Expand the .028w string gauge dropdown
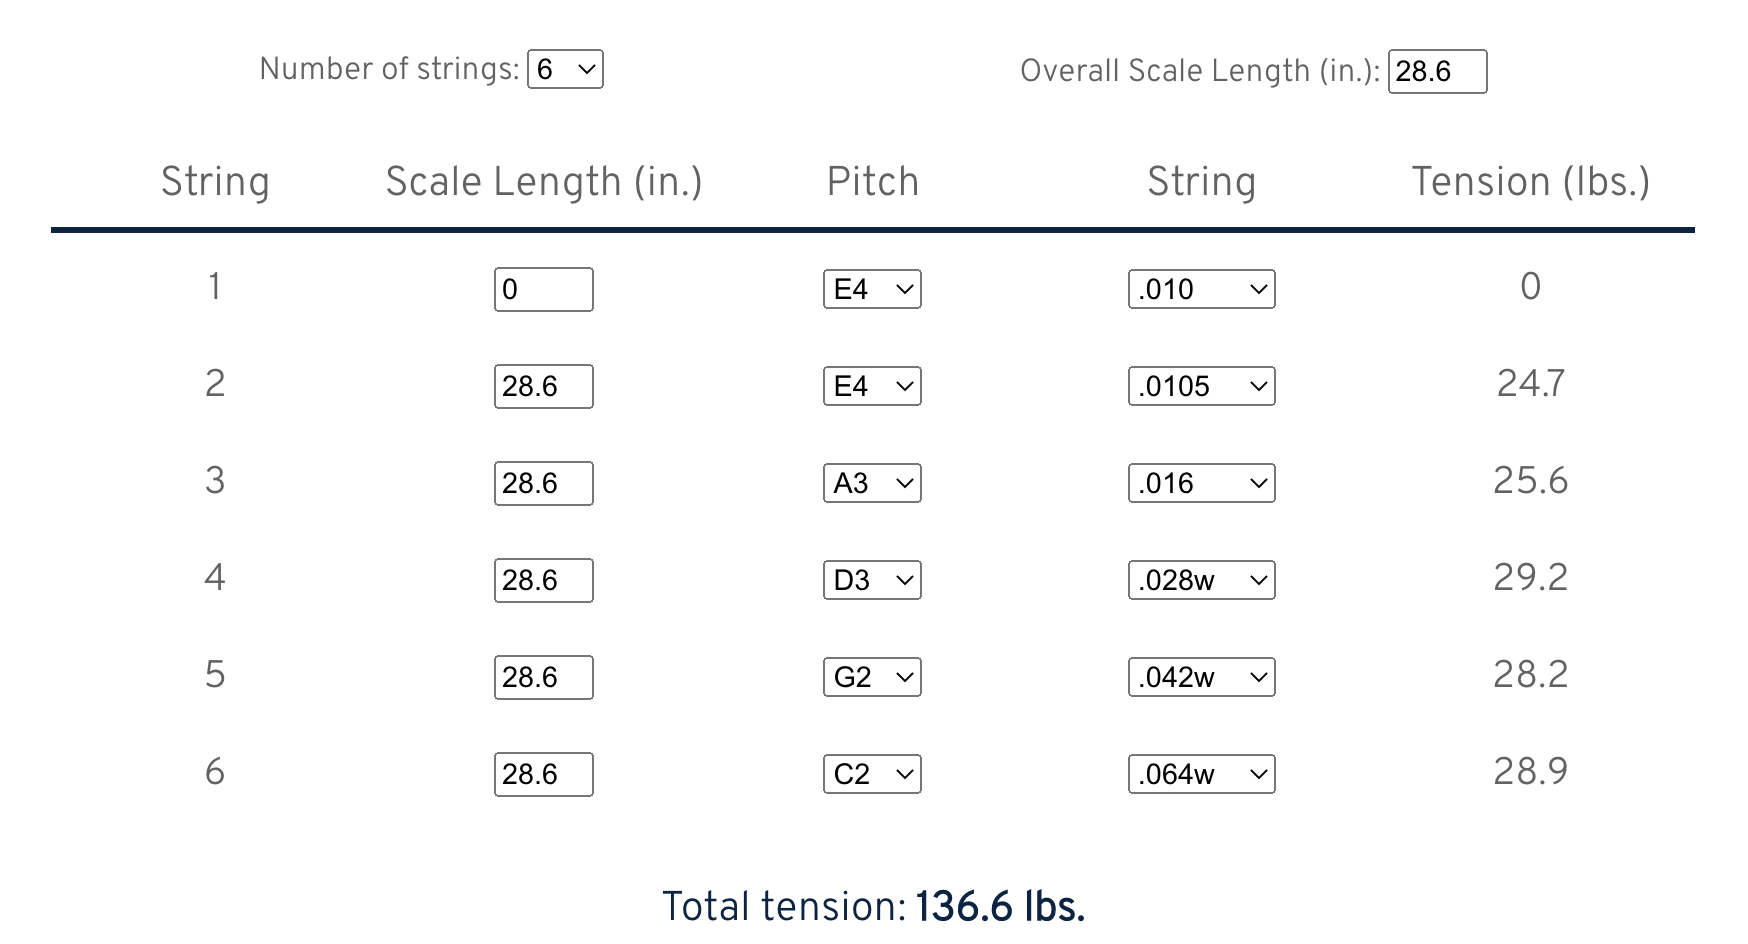The height and width of the screenshot is (944, 1748). click(1201, 580)
